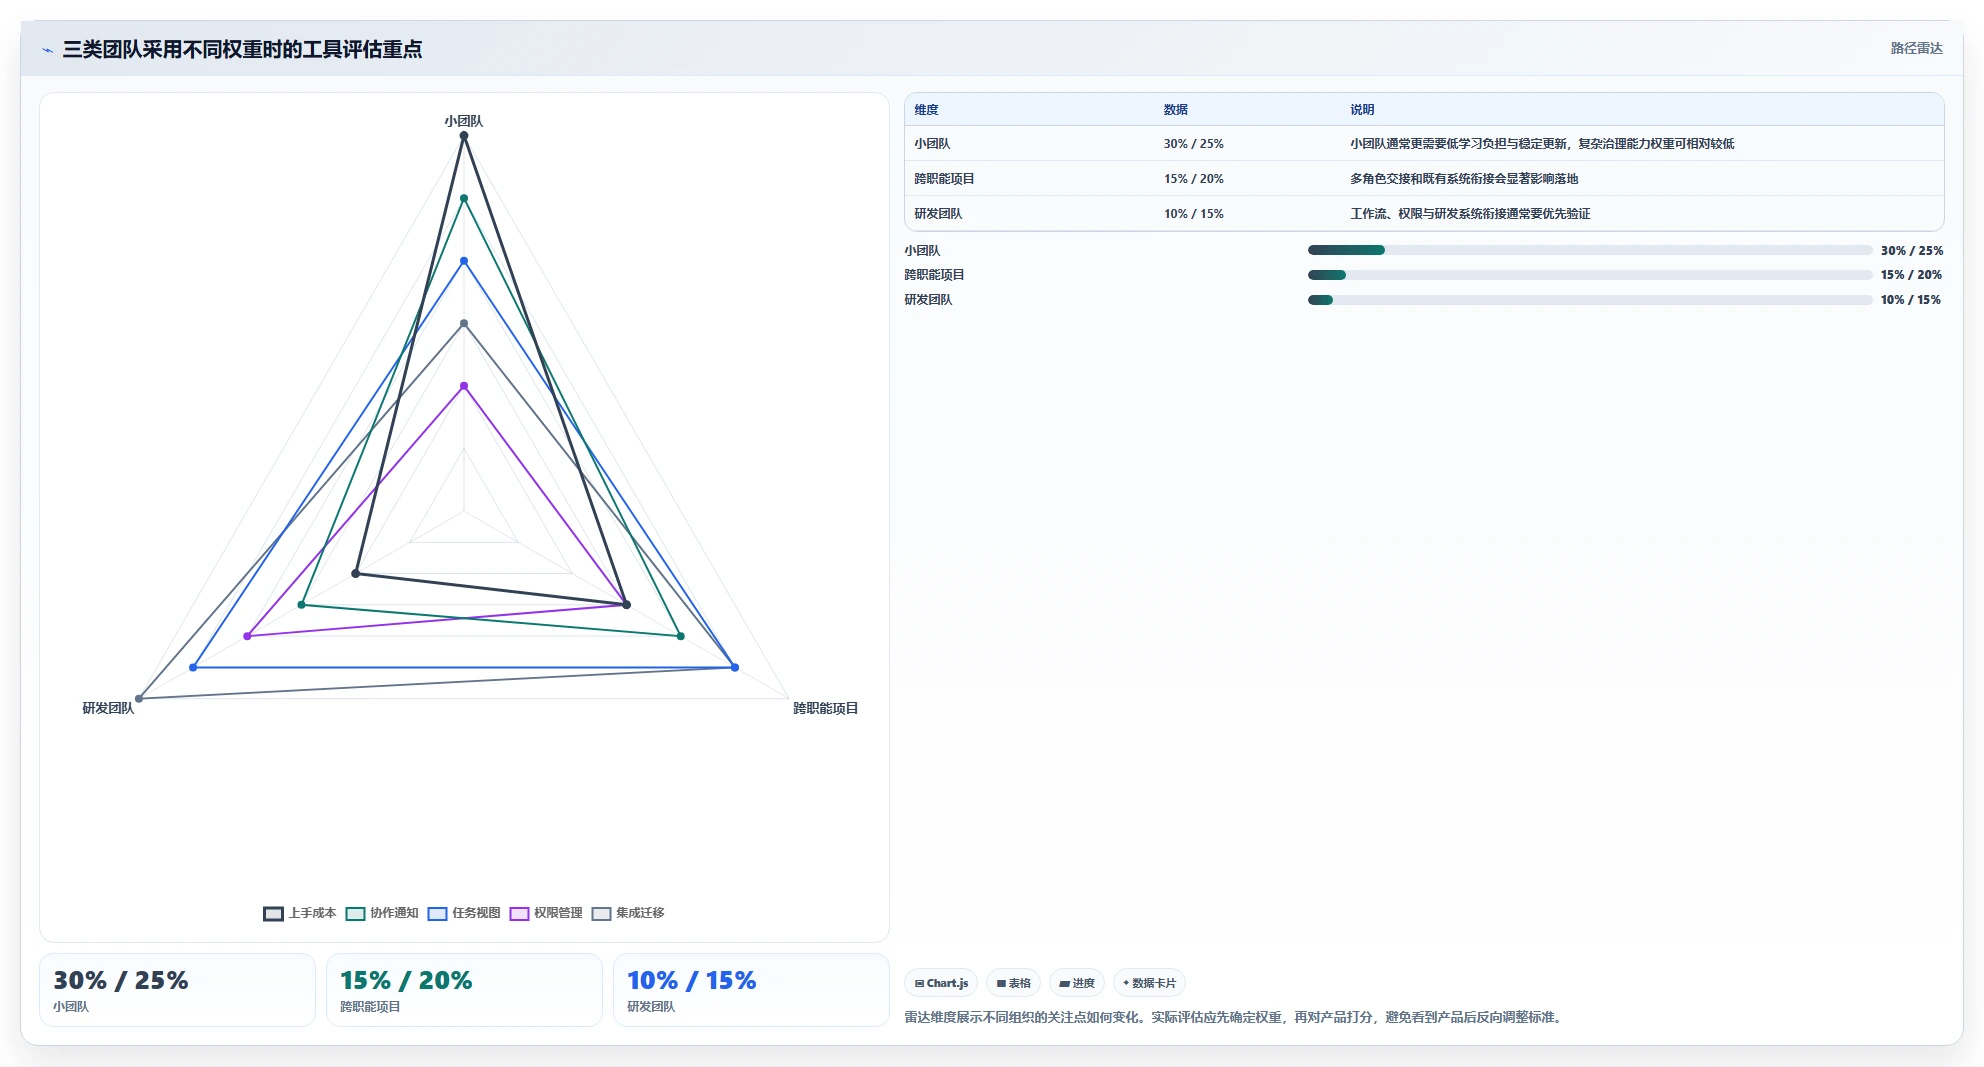Viewport: 1984px width, 1067px height.
Task: Click the gray 集成迁移 point at 研发团队 corner
Action: 139,698
